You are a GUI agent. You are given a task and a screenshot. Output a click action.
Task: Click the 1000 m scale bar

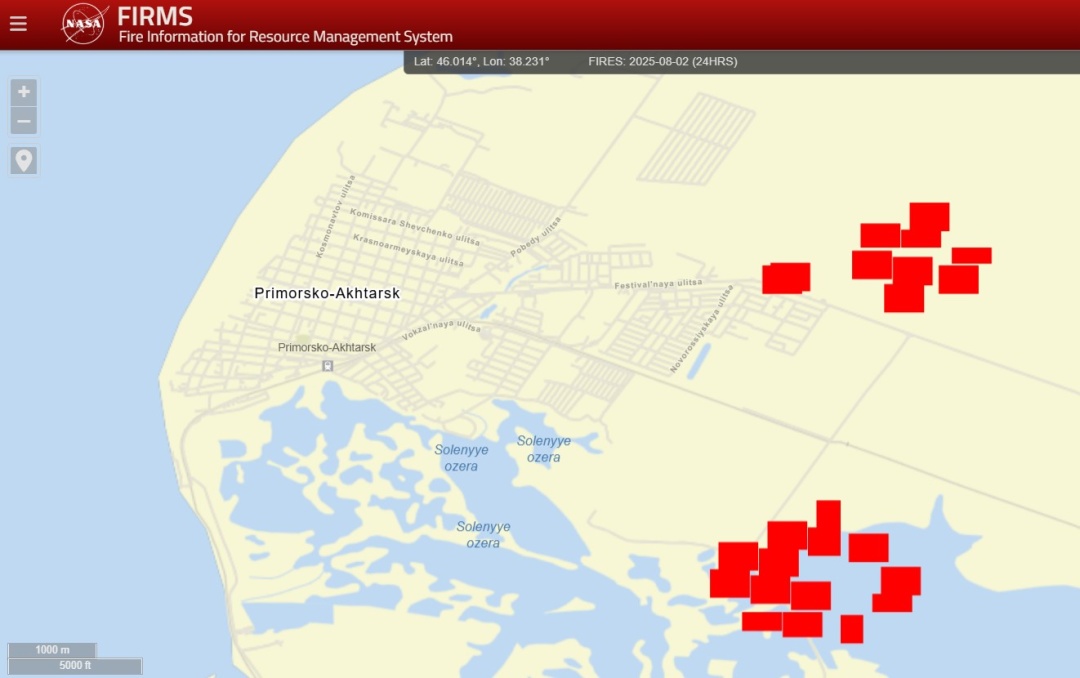pos(52,650)
